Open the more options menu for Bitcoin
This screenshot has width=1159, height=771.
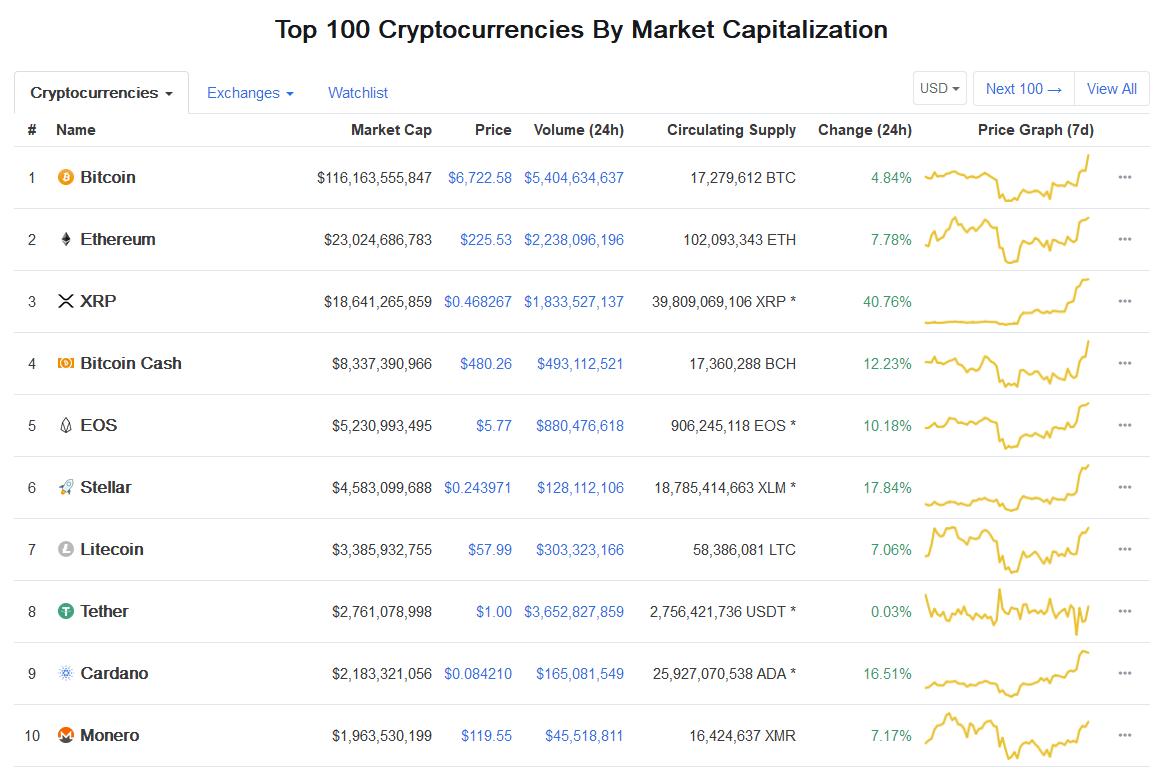pyautogui.click(x=1125, y=178)
